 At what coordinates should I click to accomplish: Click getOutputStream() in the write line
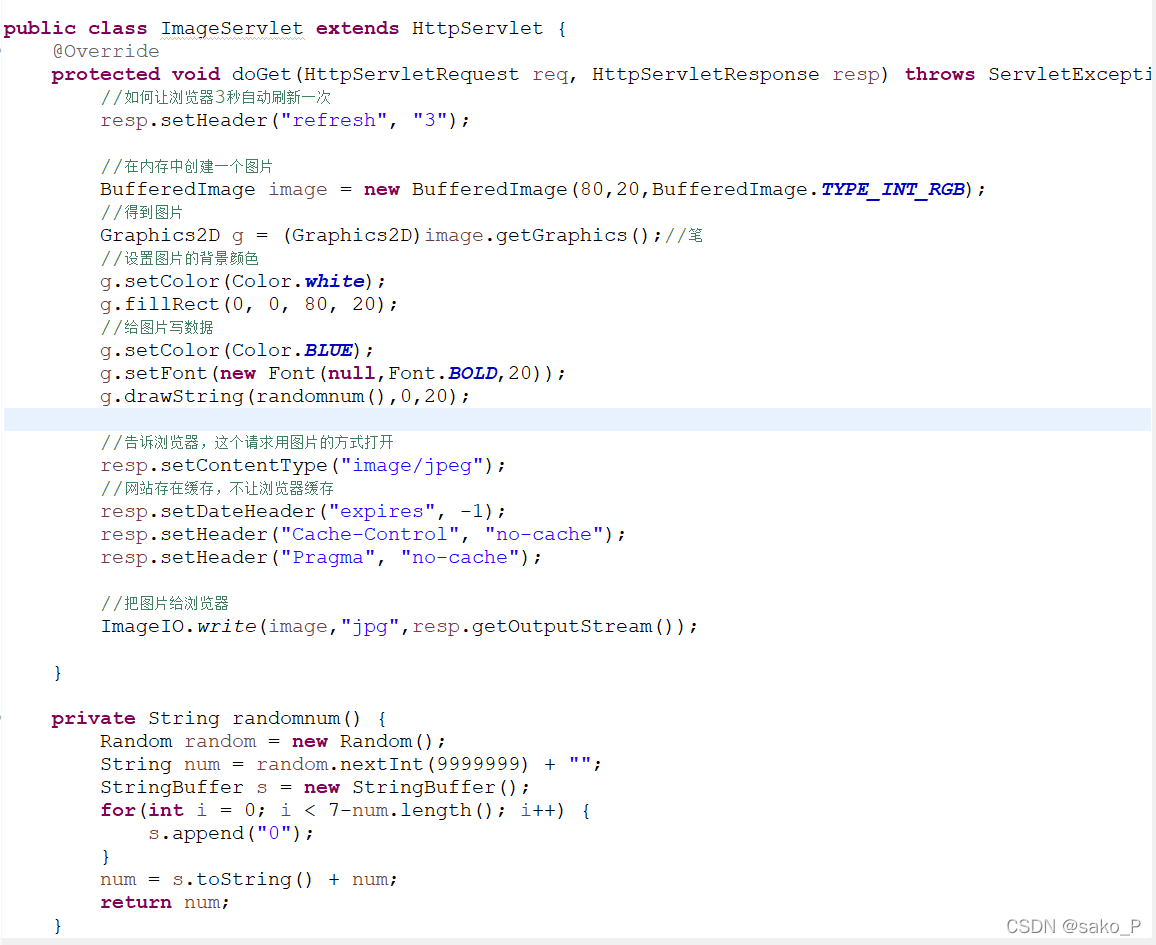pyautogui.click(x=572, y=627)
